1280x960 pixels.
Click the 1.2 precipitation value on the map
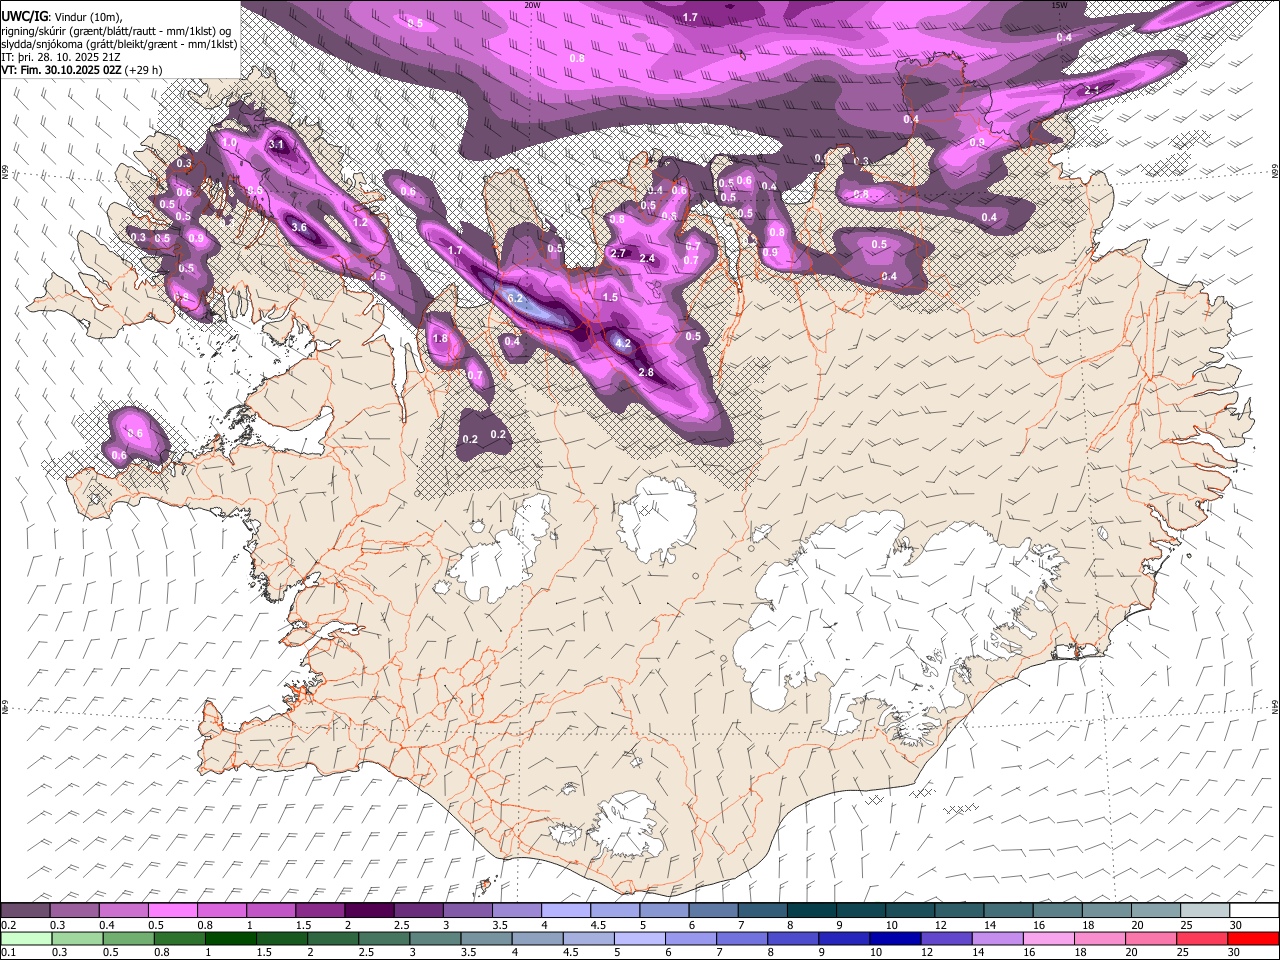click(361, 222)
